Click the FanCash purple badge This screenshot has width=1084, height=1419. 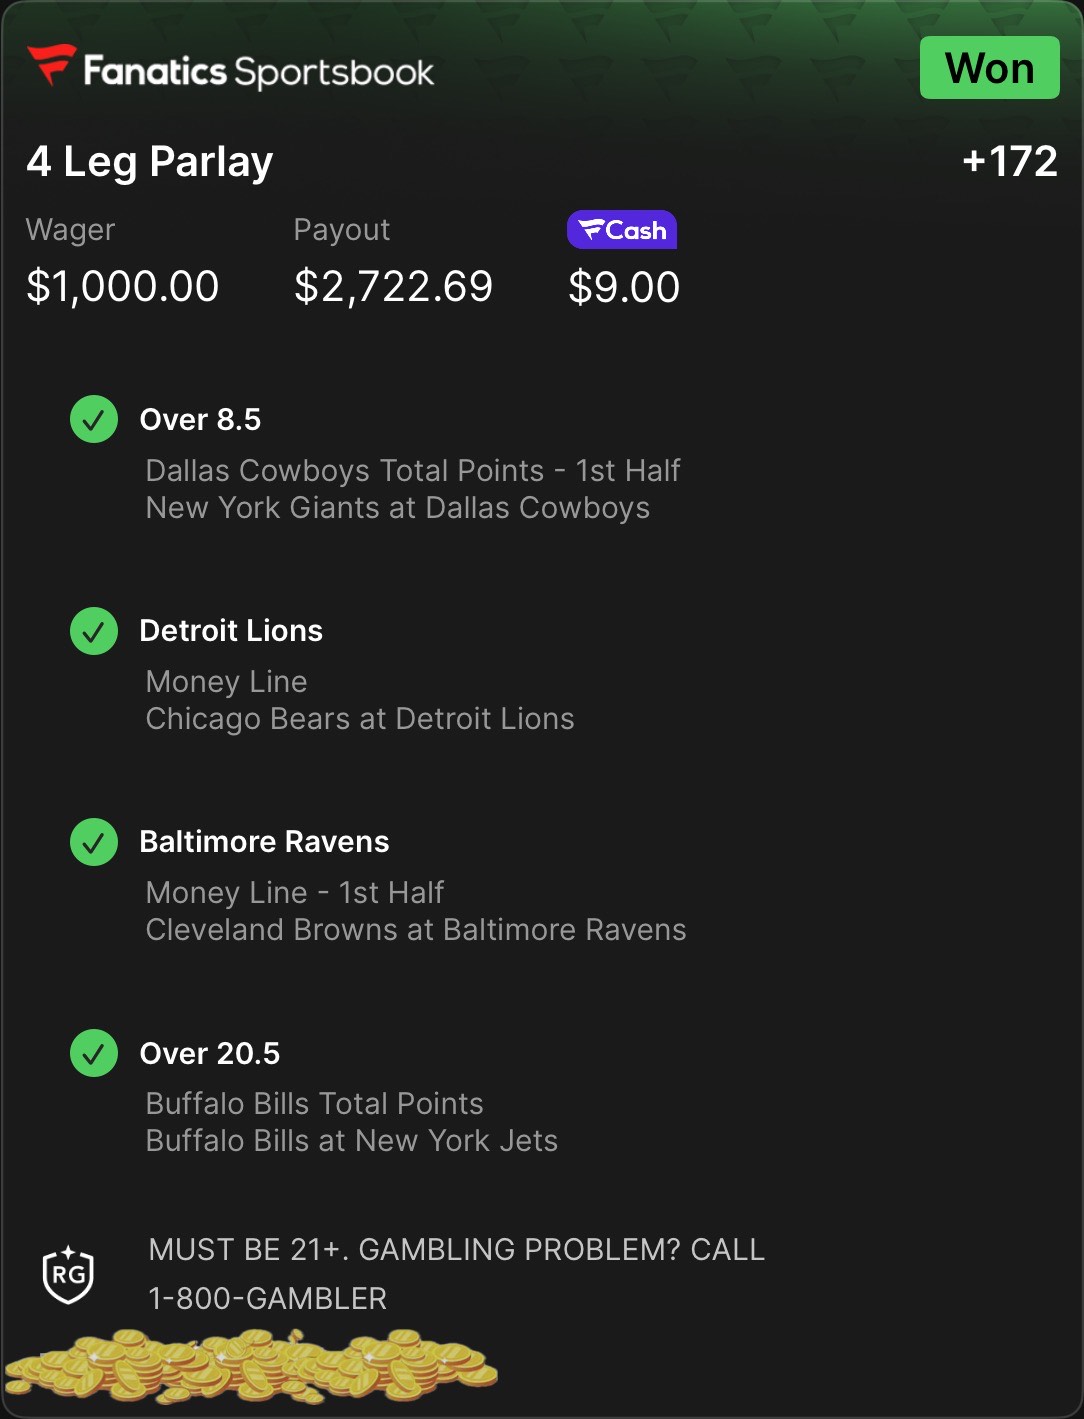coord(622,230)
